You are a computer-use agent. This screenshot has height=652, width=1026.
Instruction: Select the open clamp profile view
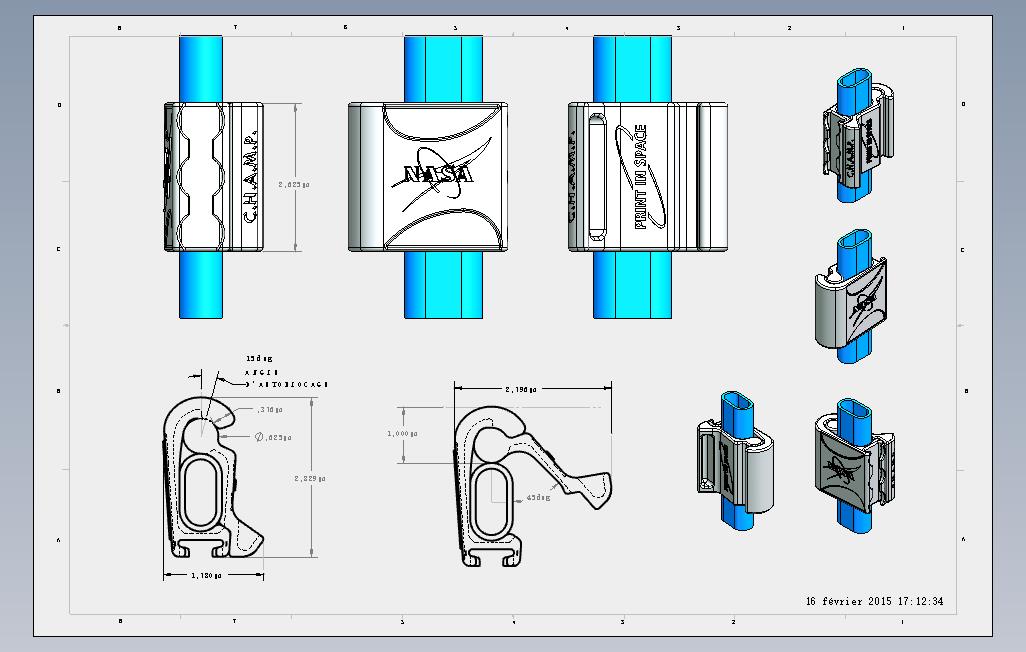[532, 485]
